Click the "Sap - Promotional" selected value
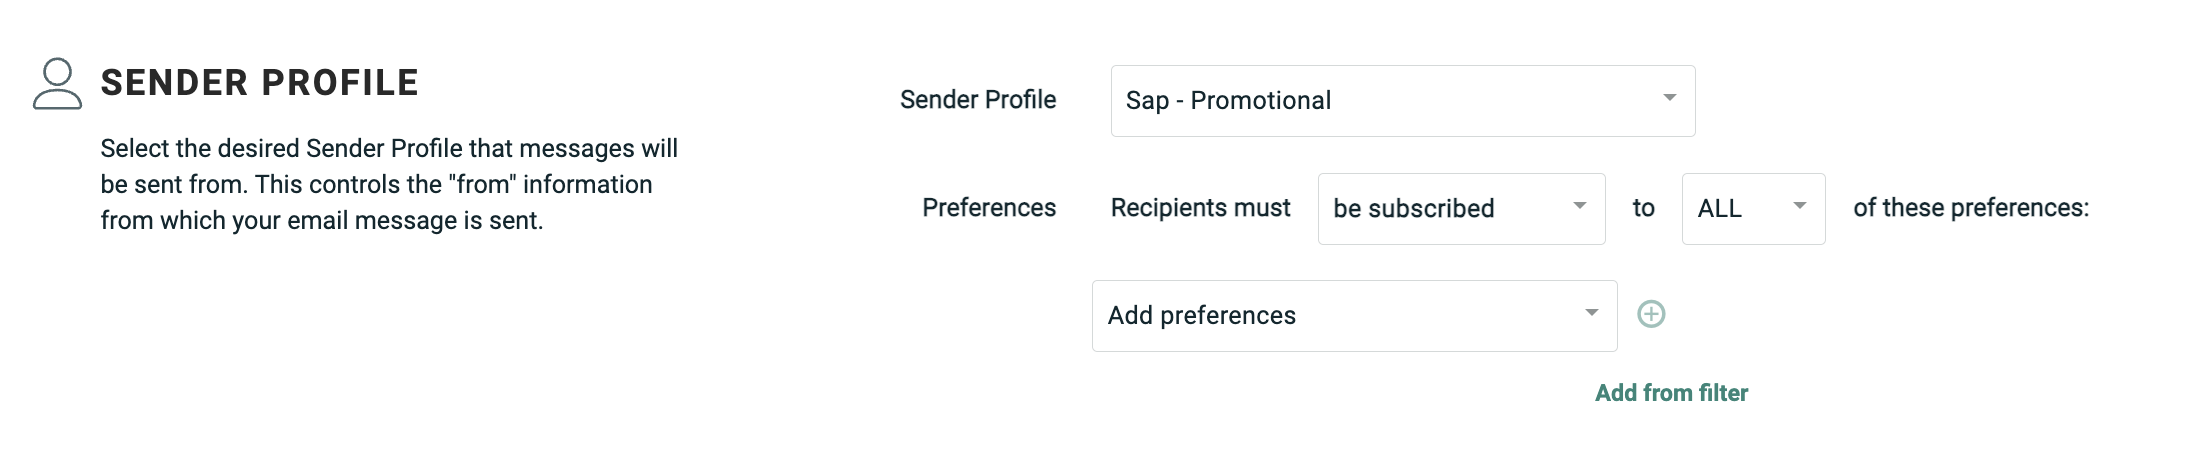This screenshot has height=458, width=2192. [x=1228, y=101]
